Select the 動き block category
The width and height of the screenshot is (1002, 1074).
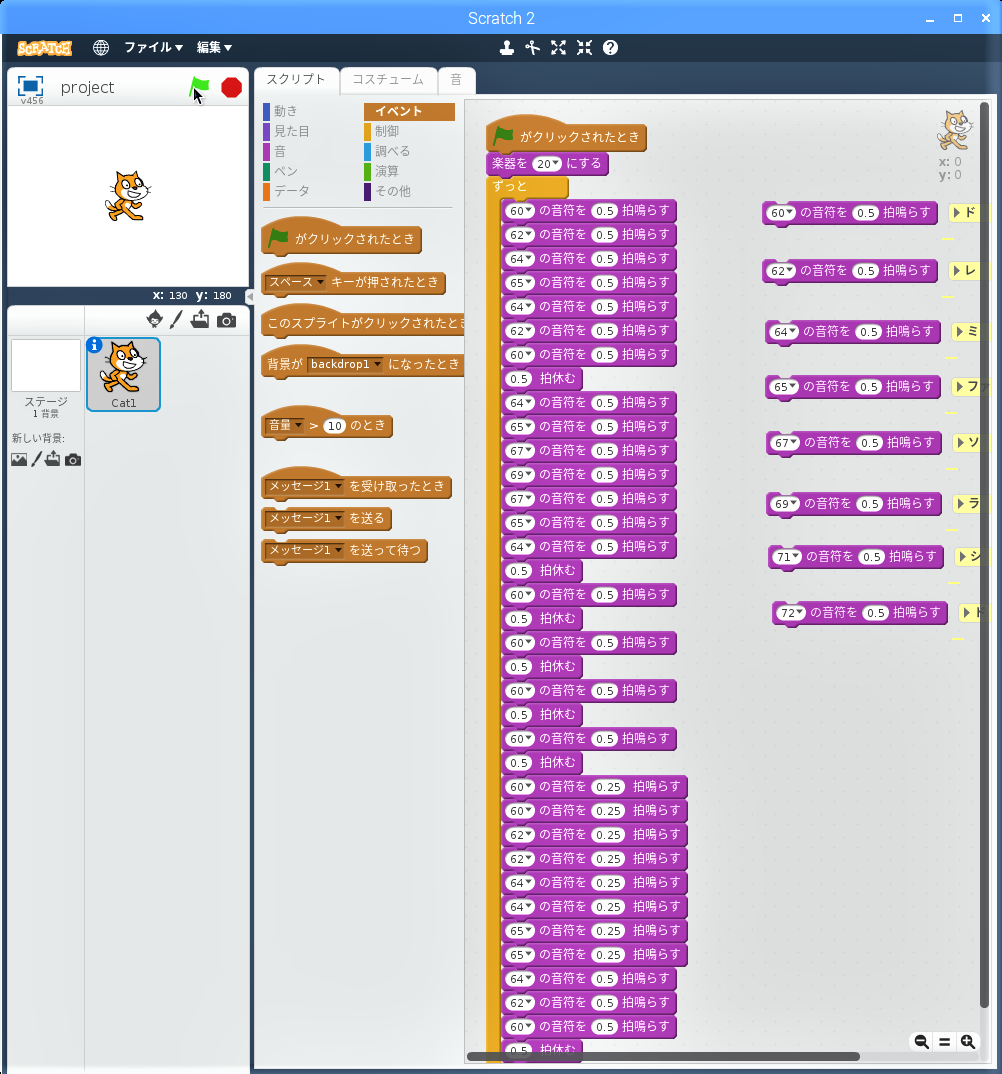tap(286, 111)
